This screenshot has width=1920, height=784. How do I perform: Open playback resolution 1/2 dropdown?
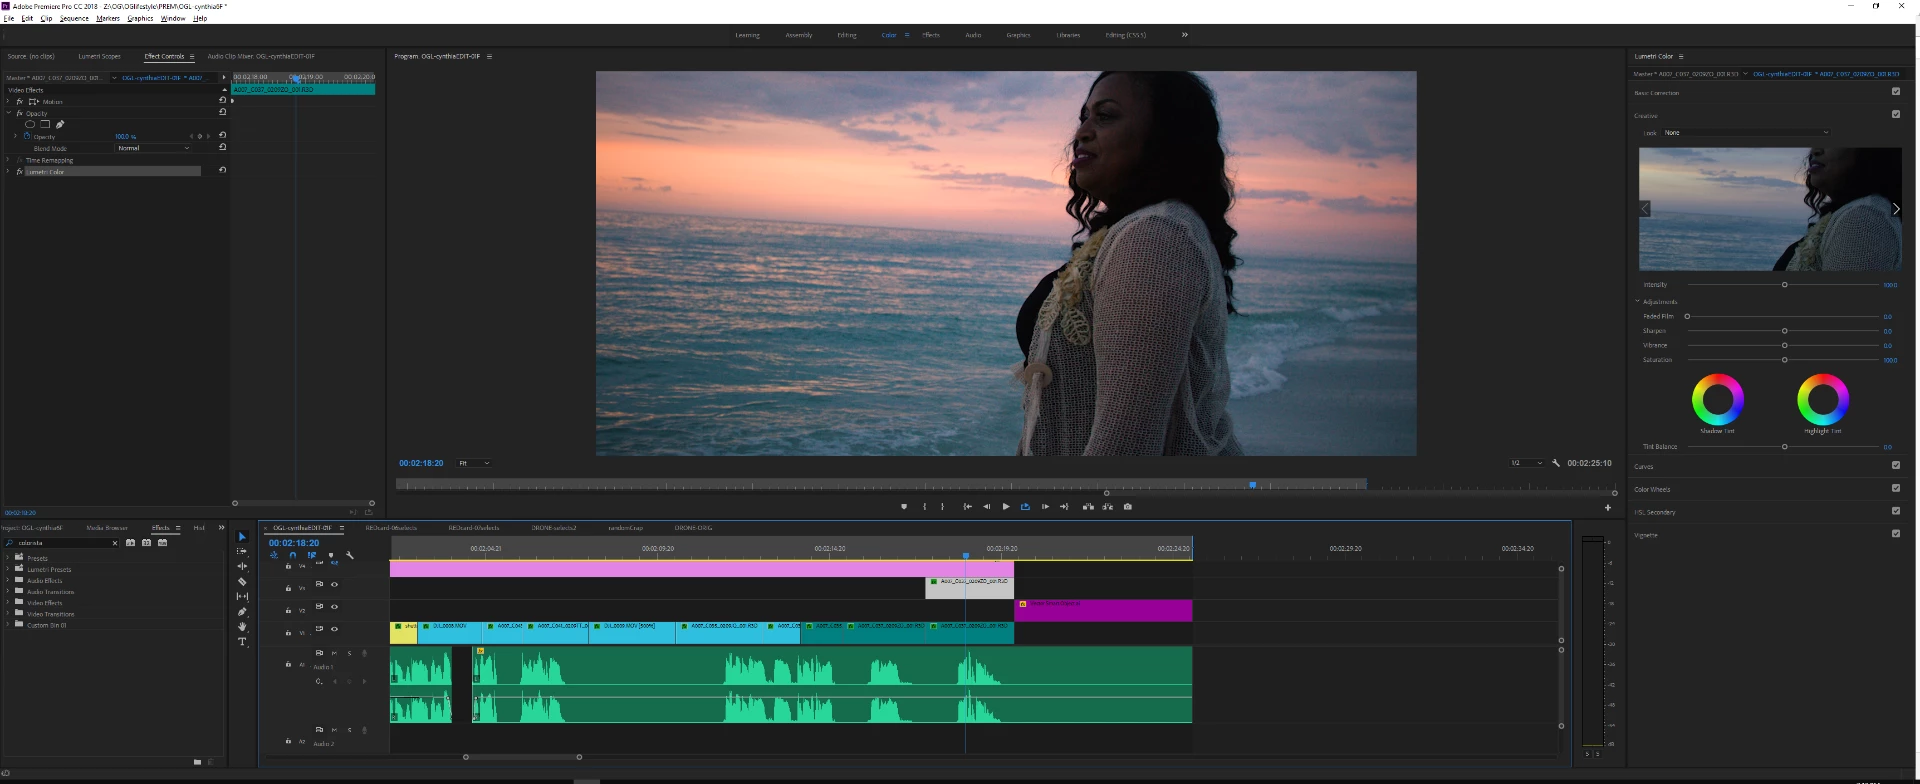[x=1526, y=463]
